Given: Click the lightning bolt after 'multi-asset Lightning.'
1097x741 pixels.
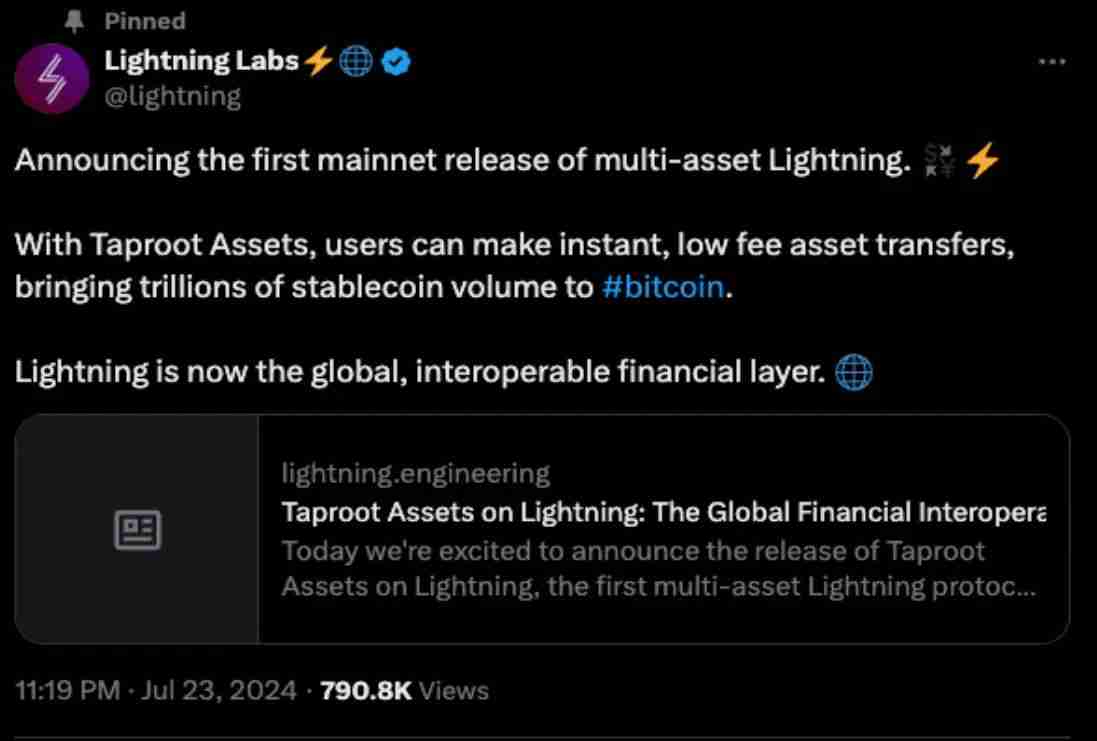Looking at the screenshot, I should pyautogui.click(x=983, y=160).
